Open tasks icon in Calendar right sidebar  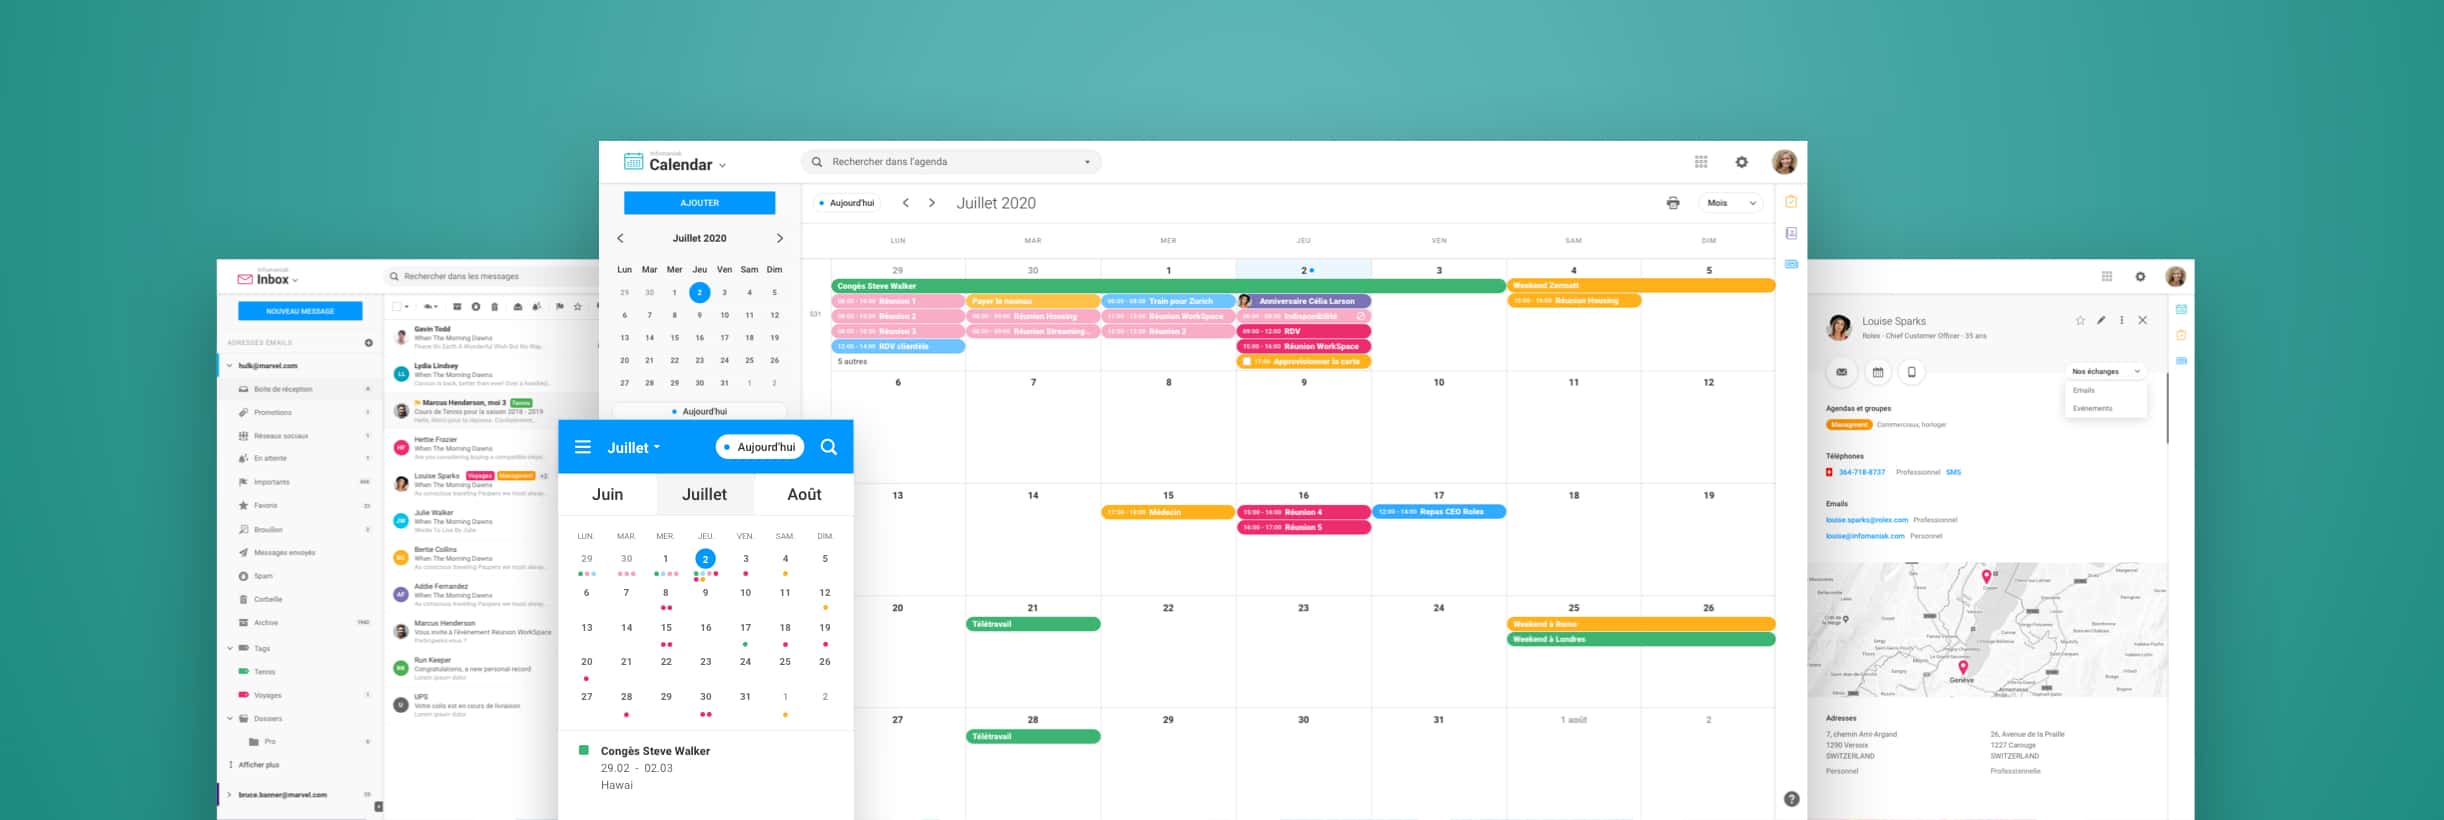pos(1791,202)
